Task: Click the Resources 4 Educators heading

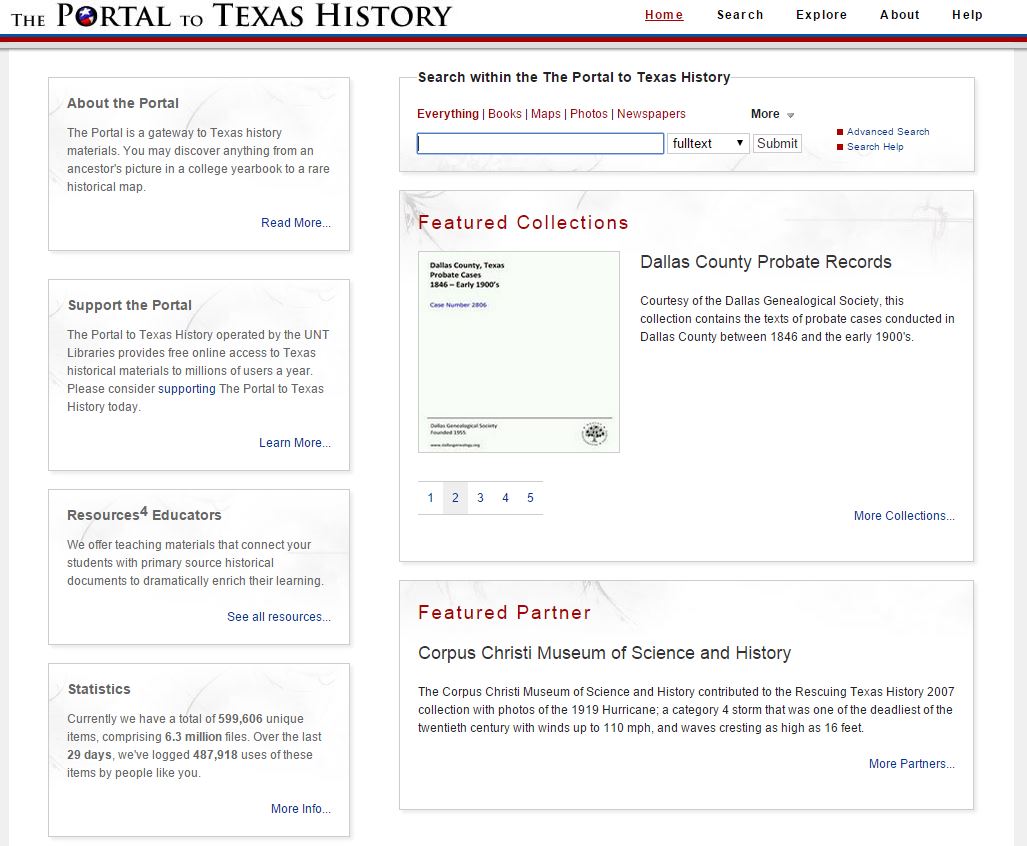Action: pyautogui.click(x=144, y=514)
